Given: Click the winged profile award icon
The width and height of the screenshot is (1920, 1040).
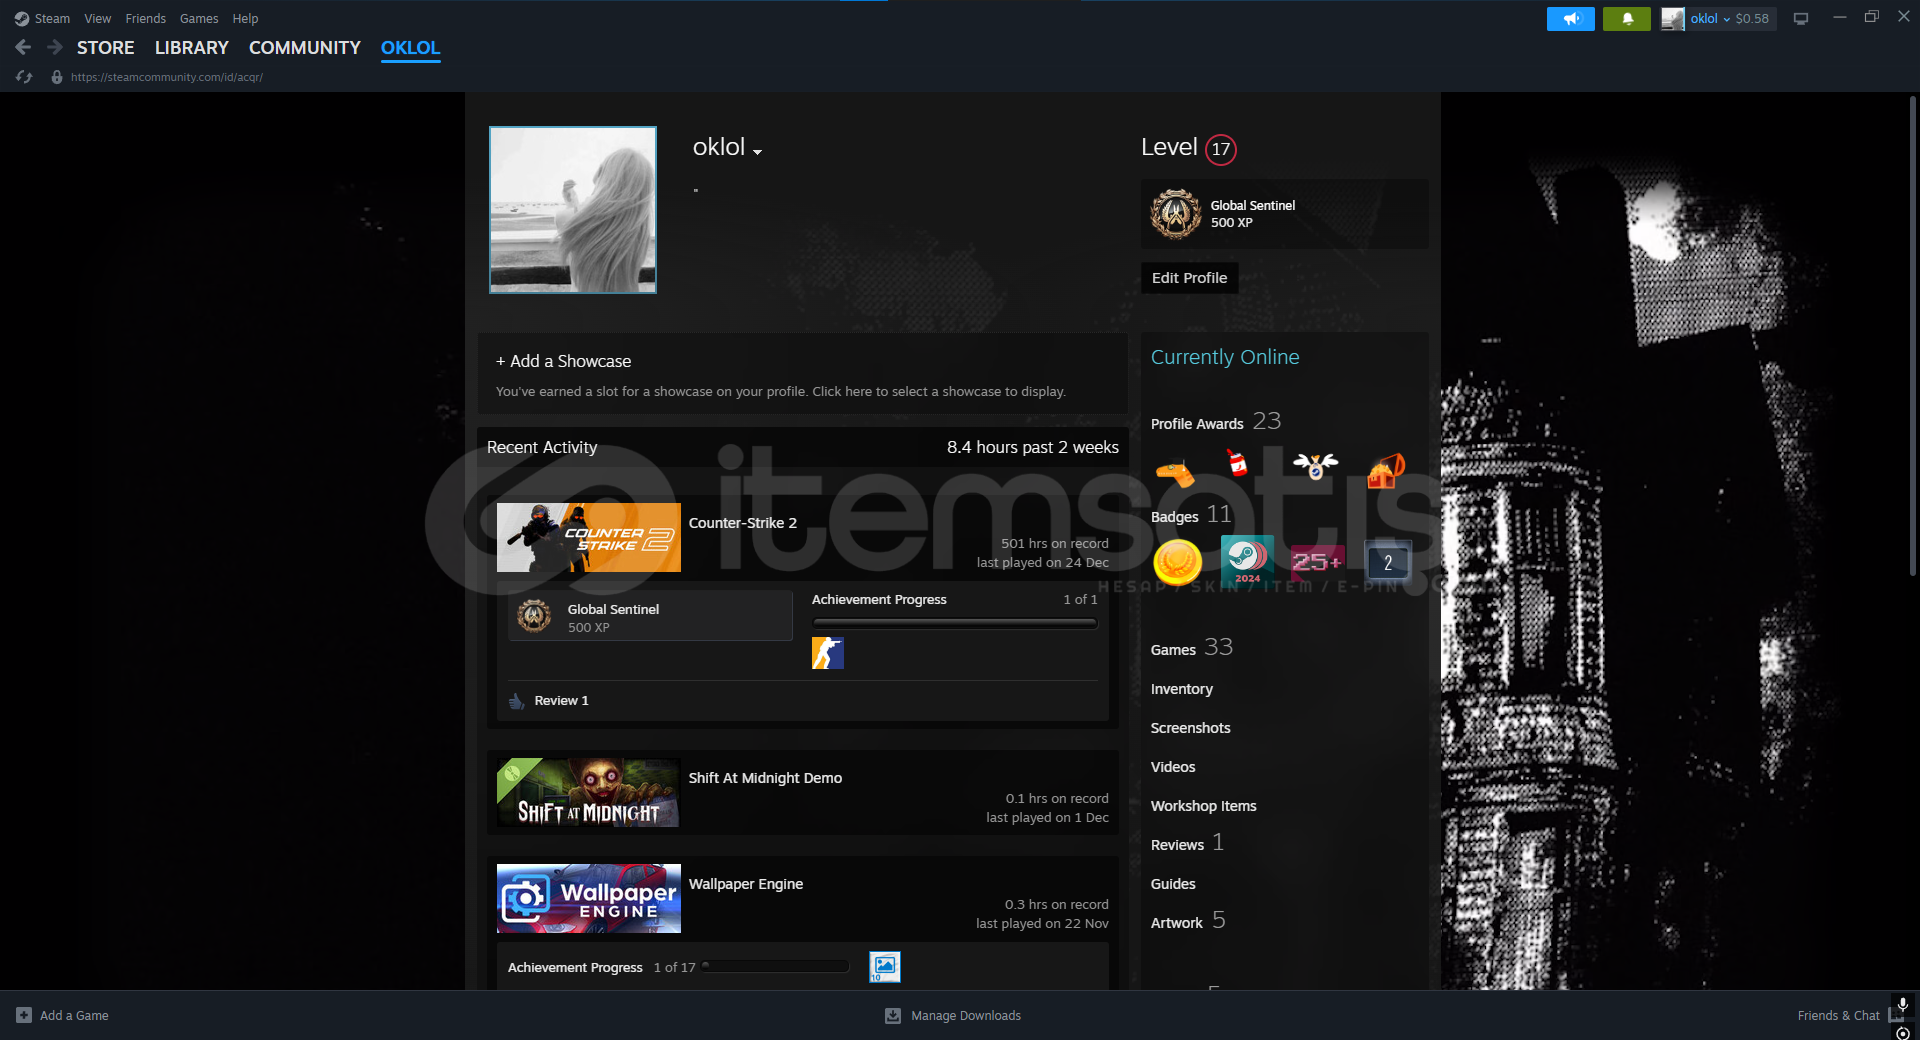Looking at the screenshot, I should pyautogui.click(x=1315, y=465).
